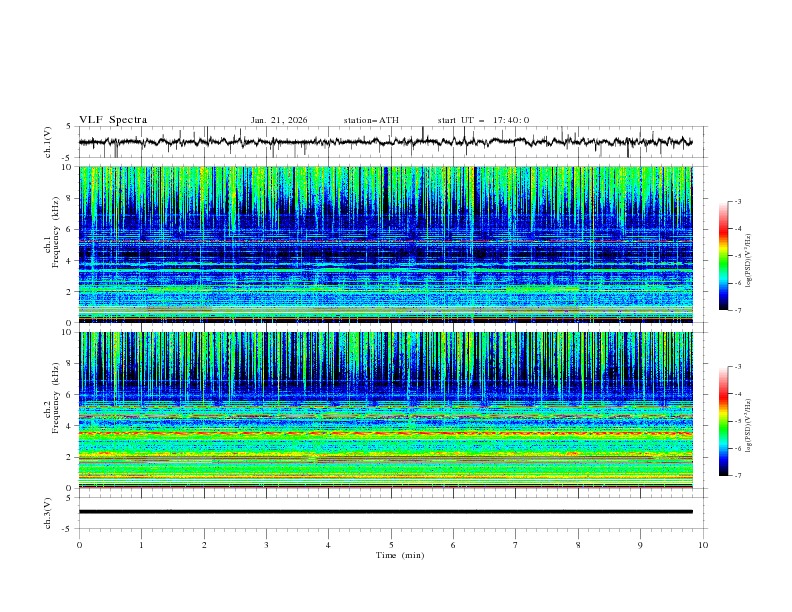Click time axis tick label "3"
The image size is (792, 612).
click(266, 545)
